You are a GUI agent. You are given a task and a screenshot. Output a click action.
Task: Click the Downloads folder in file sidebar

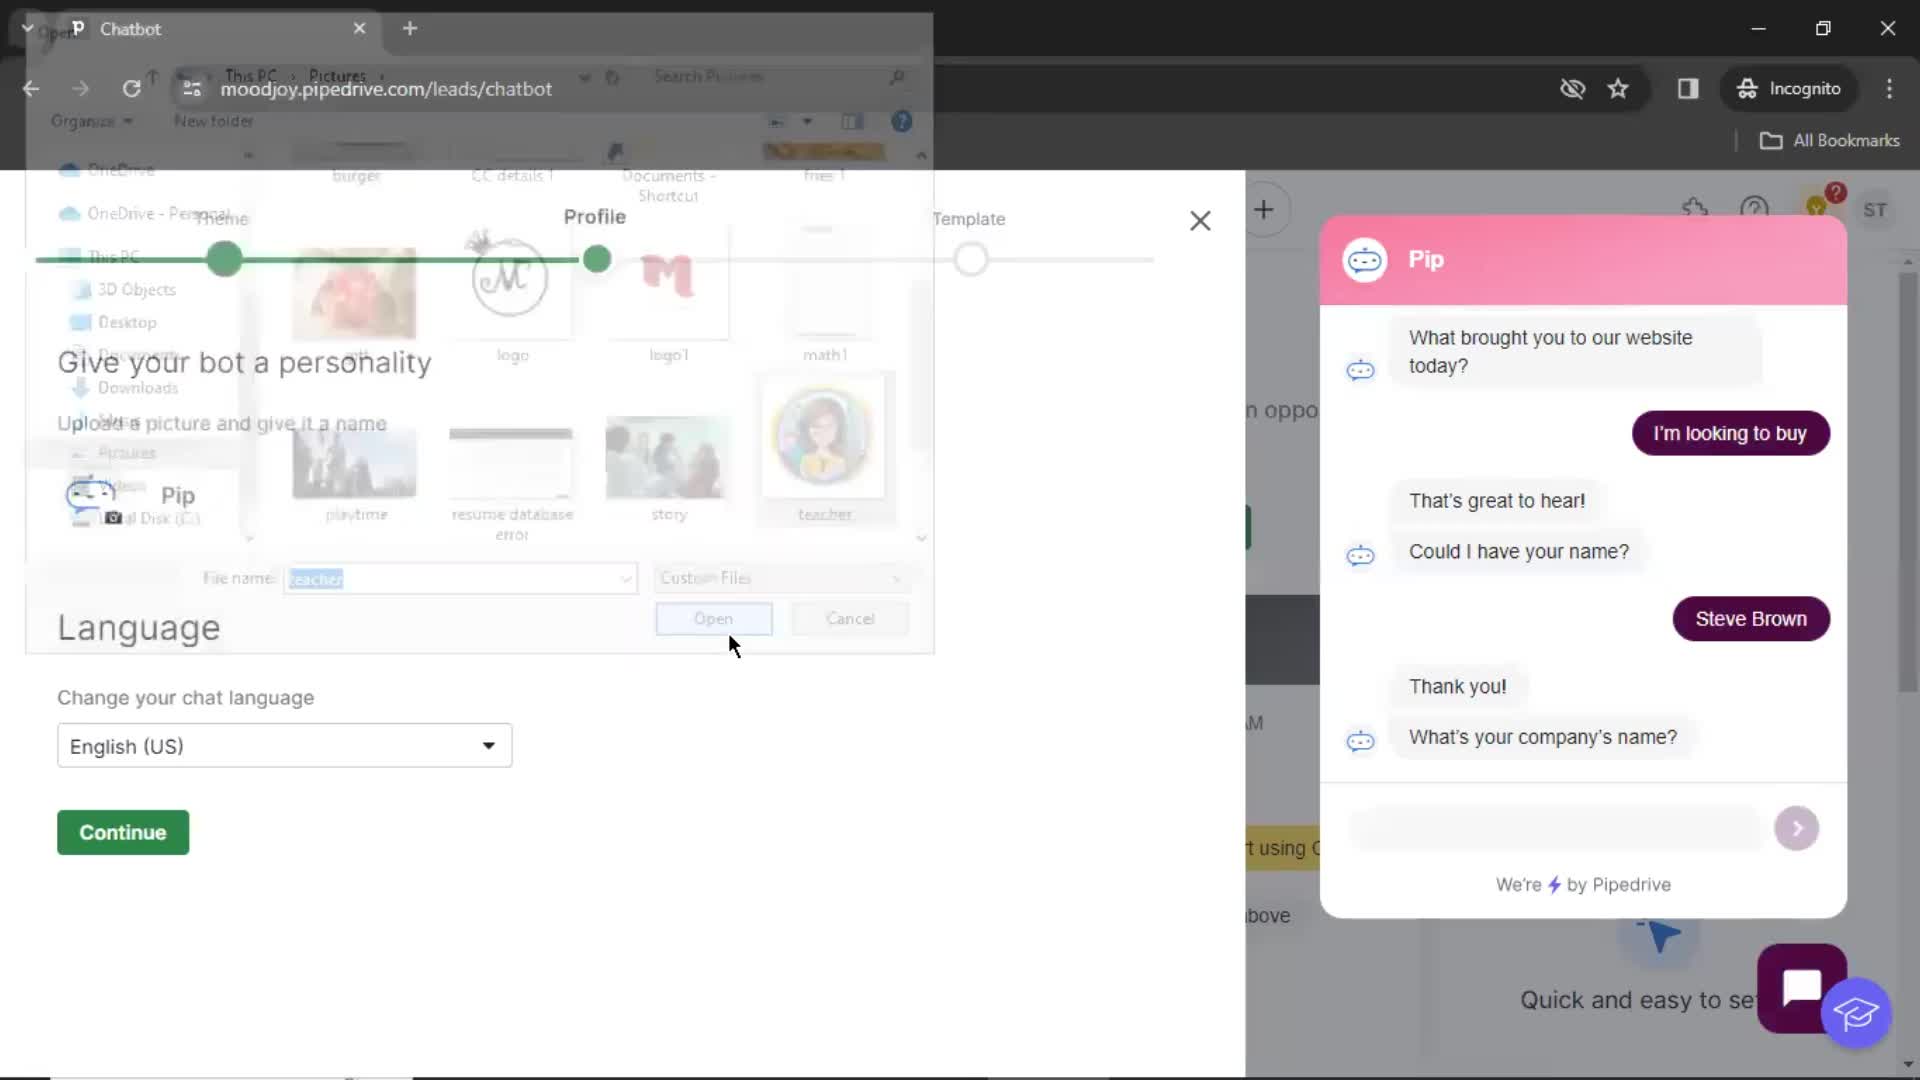(136, 388)
